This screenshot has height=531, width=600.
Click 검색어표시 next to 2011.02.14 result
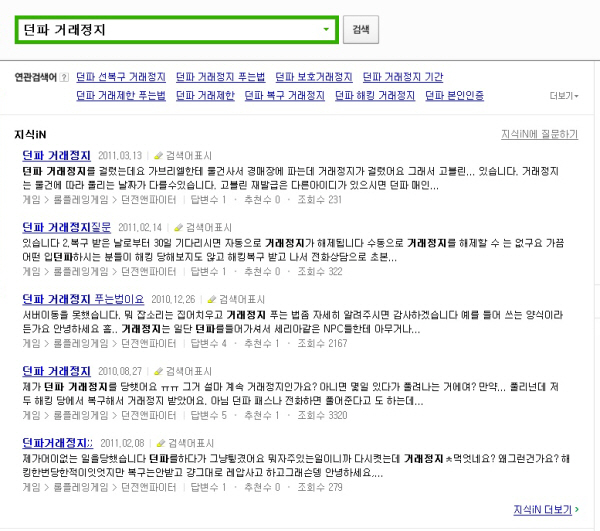coord(209,228)
